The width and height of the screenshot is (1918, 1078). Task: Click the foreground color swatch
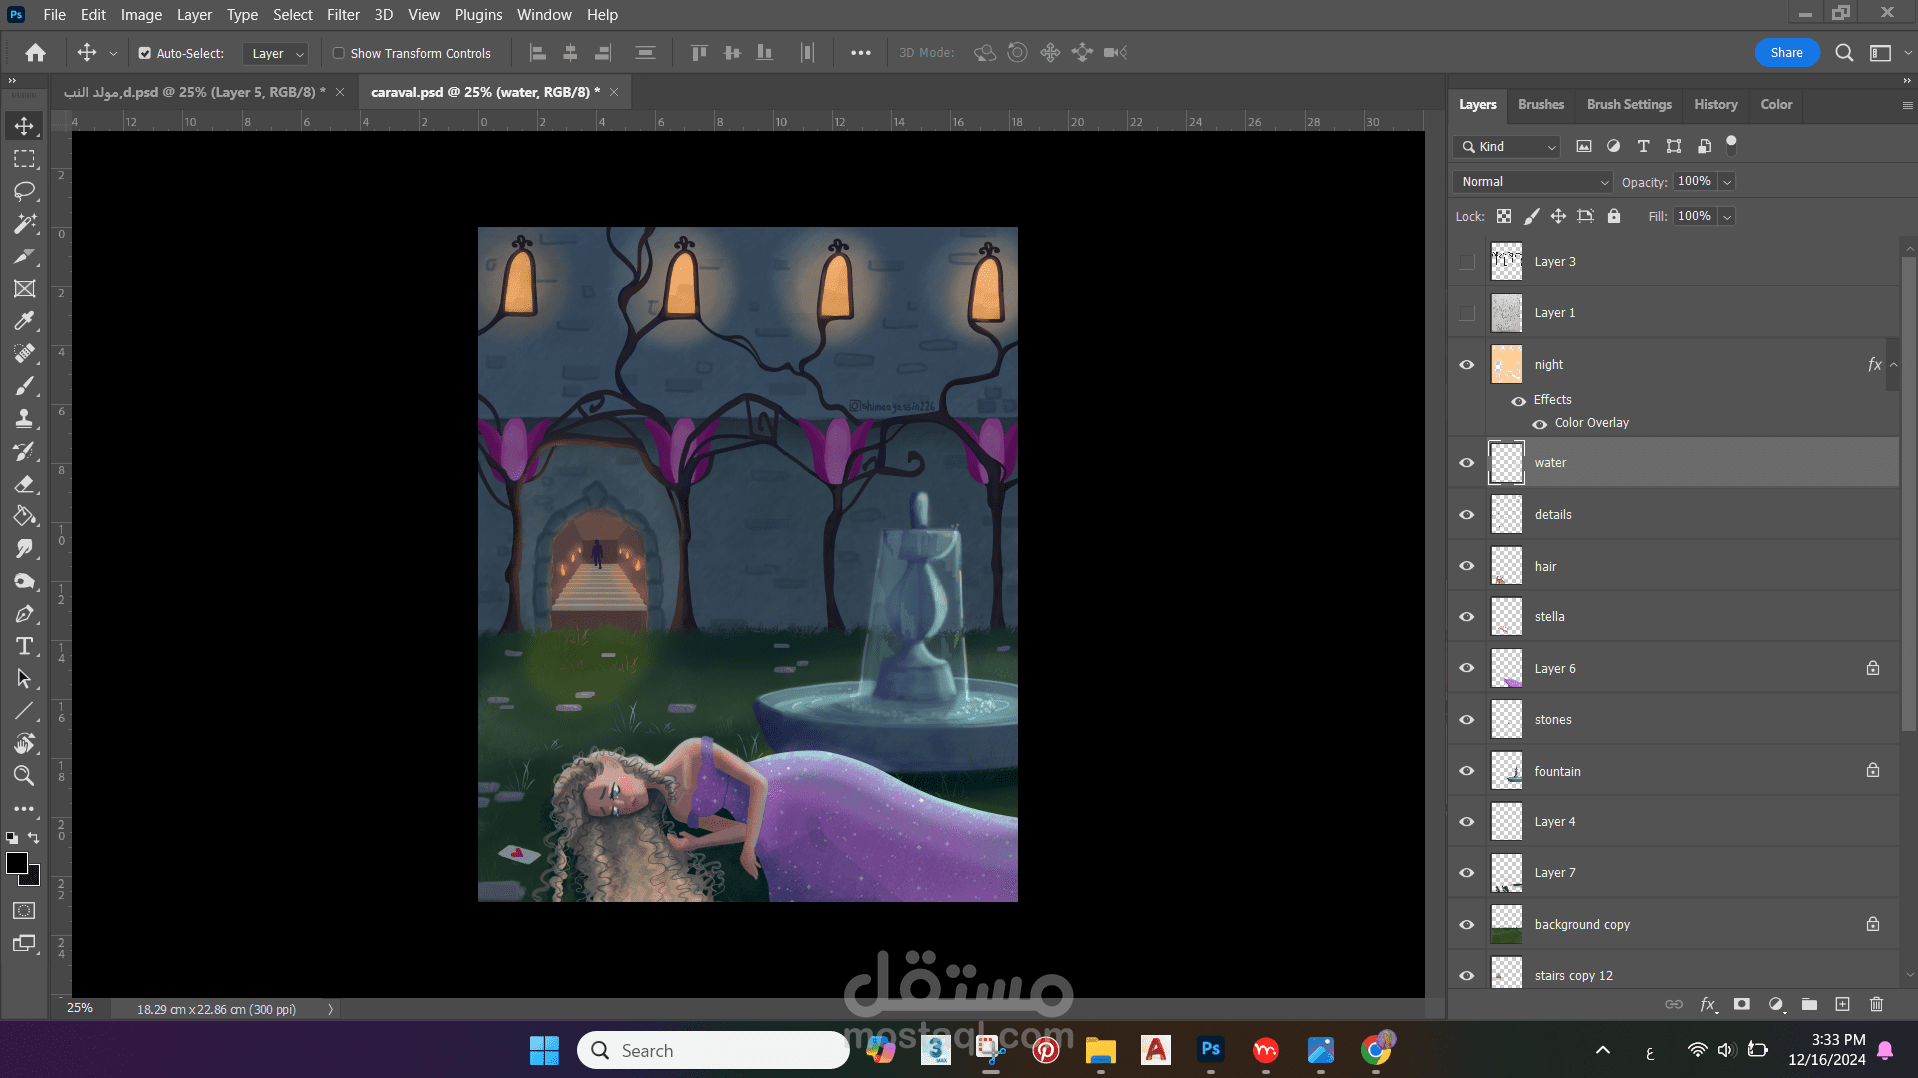[17, 864]
